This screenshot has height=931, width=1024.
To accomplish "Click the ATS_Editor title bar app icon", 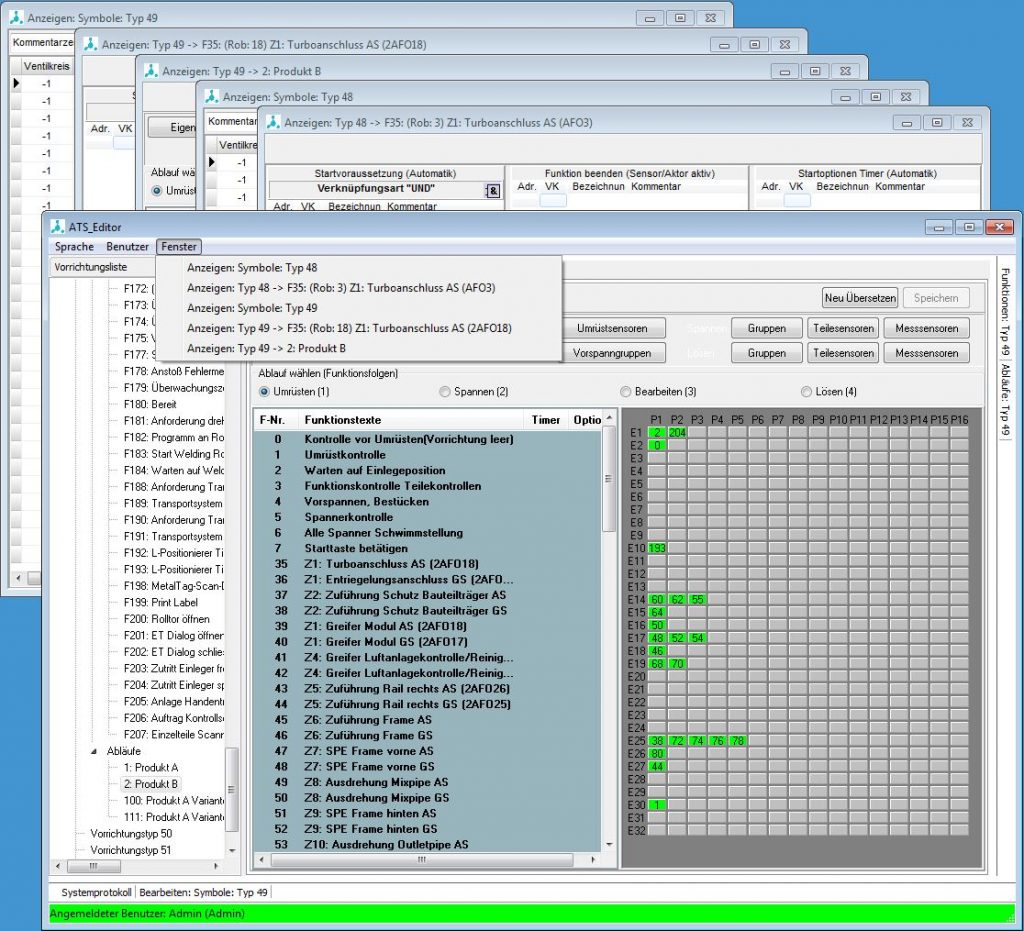I will click(58, 226).
